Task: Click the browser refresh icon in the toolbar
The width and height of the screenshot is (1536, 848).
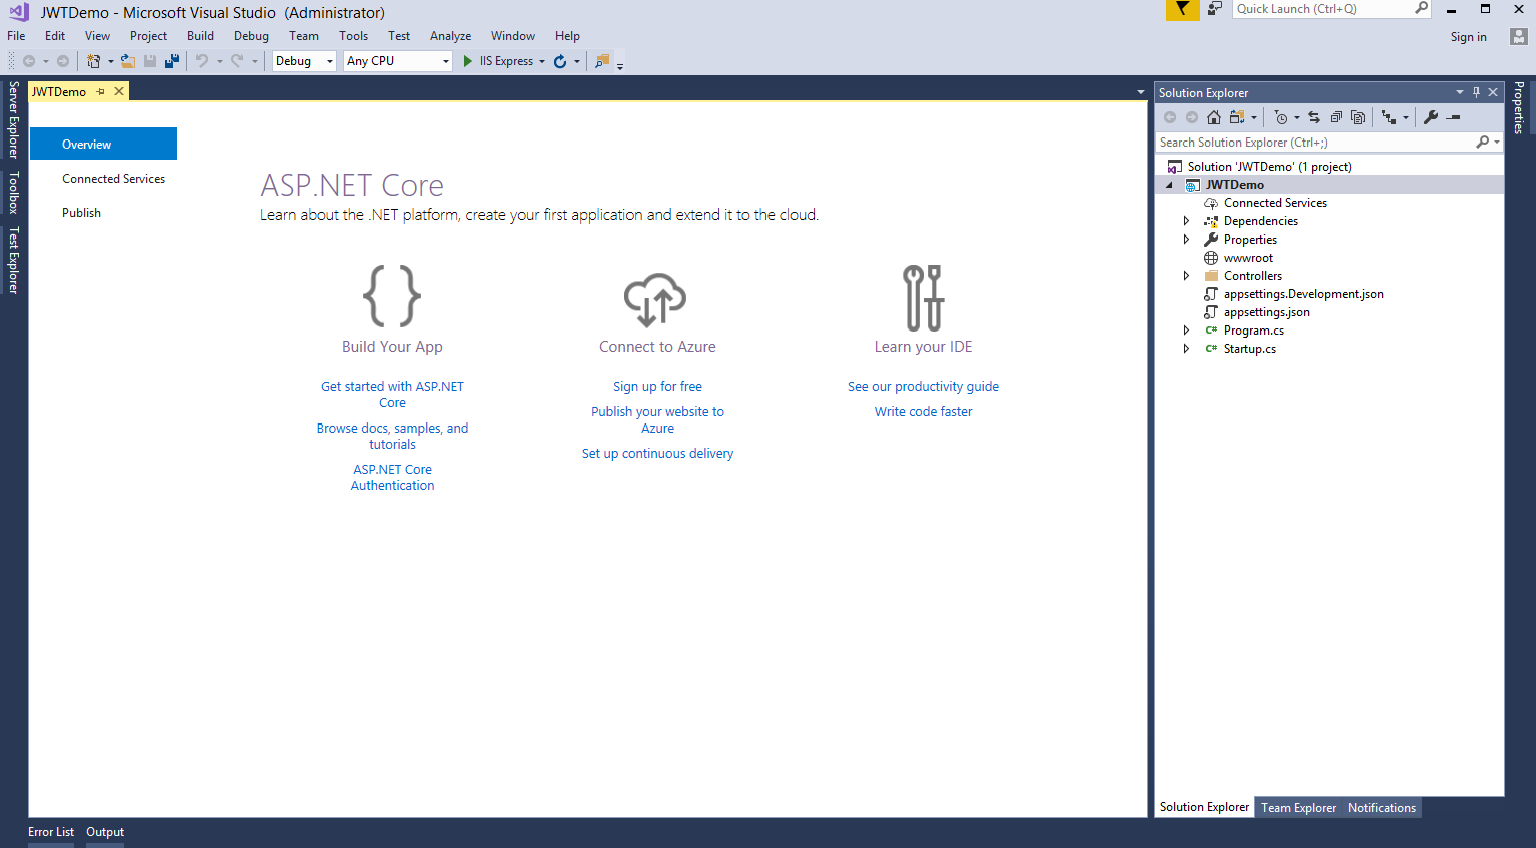Action: 560,60
